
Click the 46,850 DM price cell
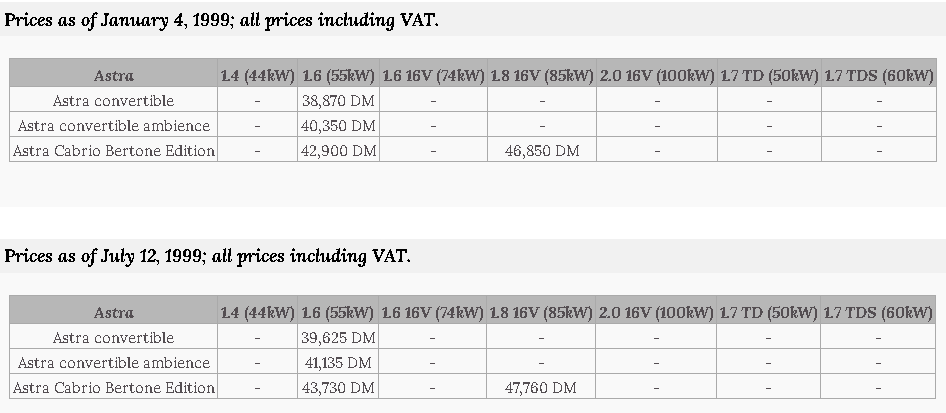click(542, 150)
